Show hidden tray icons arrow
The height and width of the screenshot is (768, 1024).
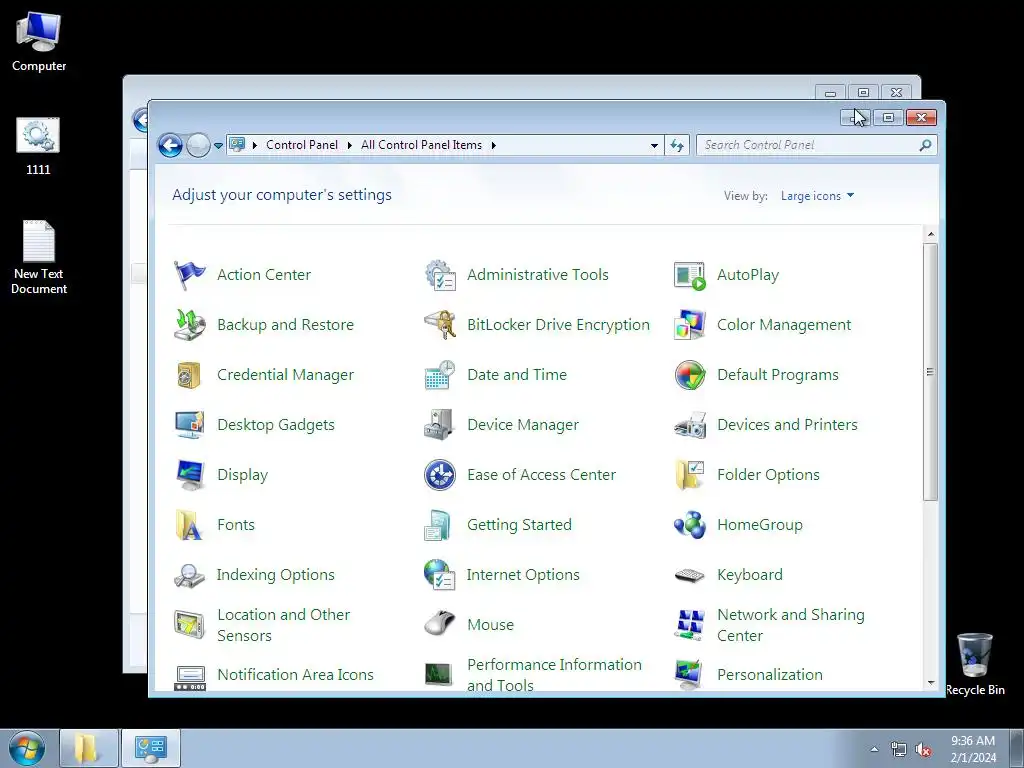874,749
